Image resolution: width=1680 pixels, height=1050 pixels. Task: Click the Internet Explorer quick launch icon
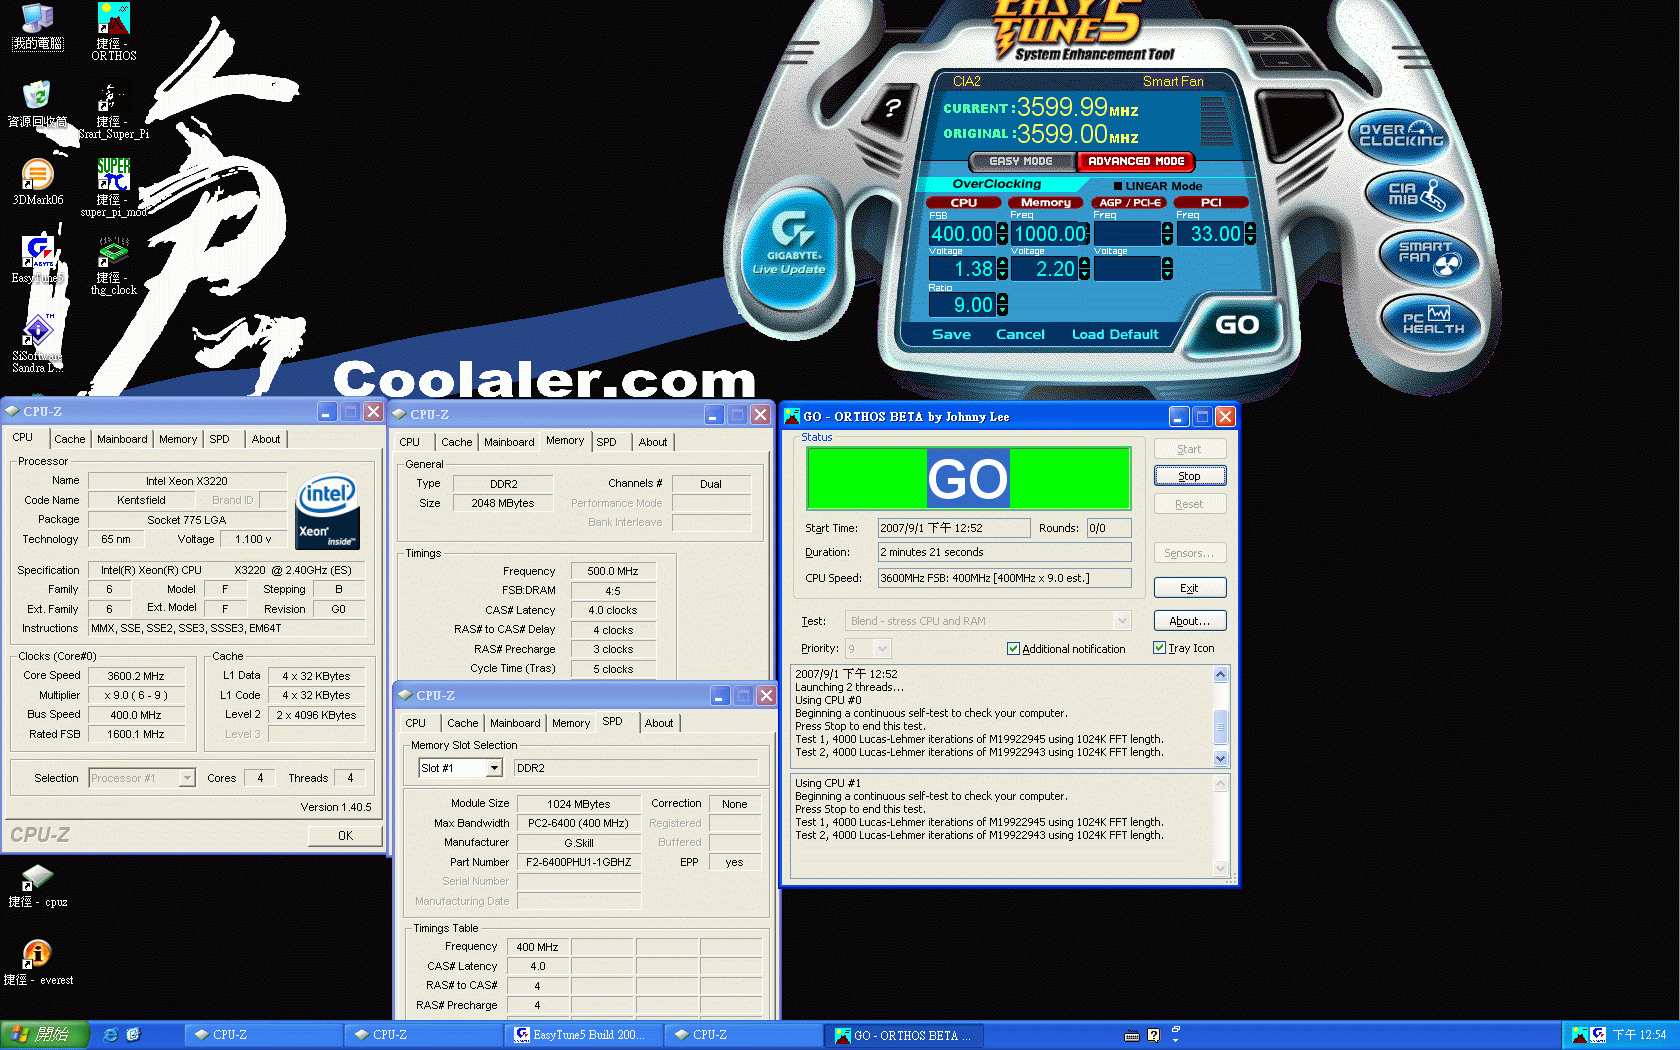coord(110,1035)
